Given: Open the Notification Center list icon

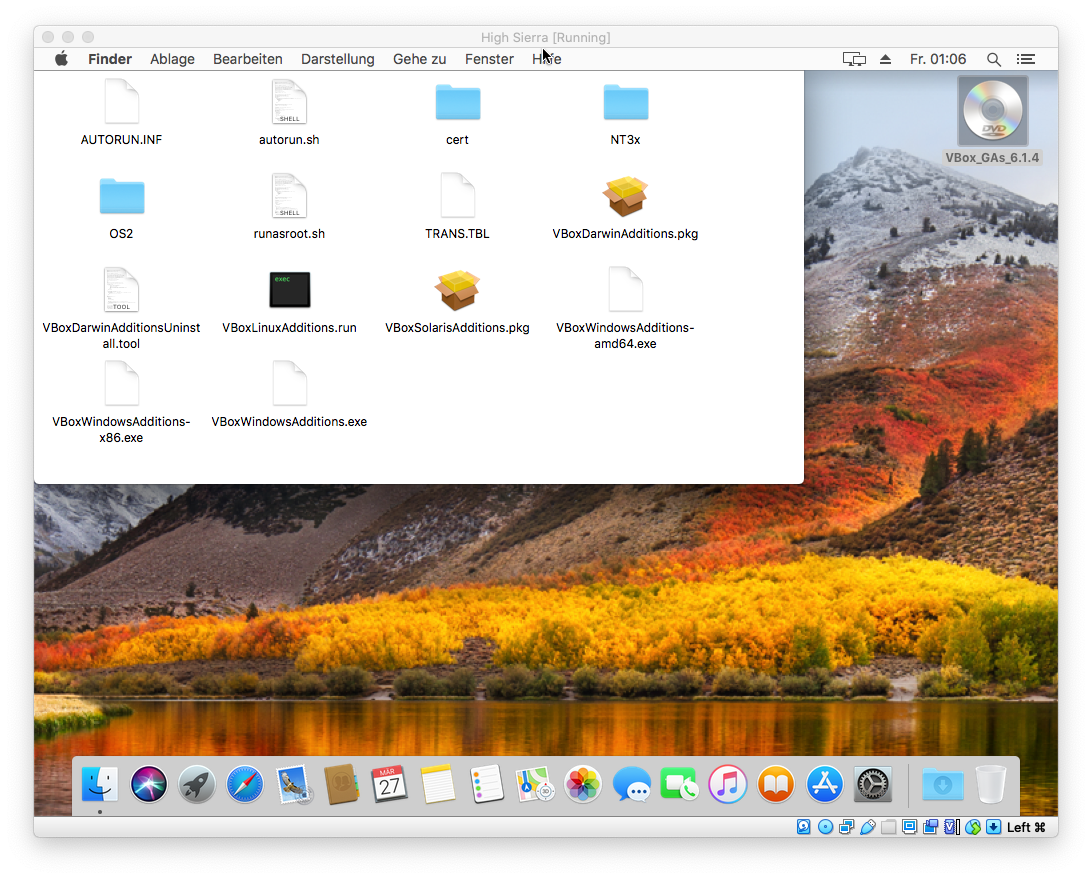Looking at the screenshot, I should [x=1025, y=59].
